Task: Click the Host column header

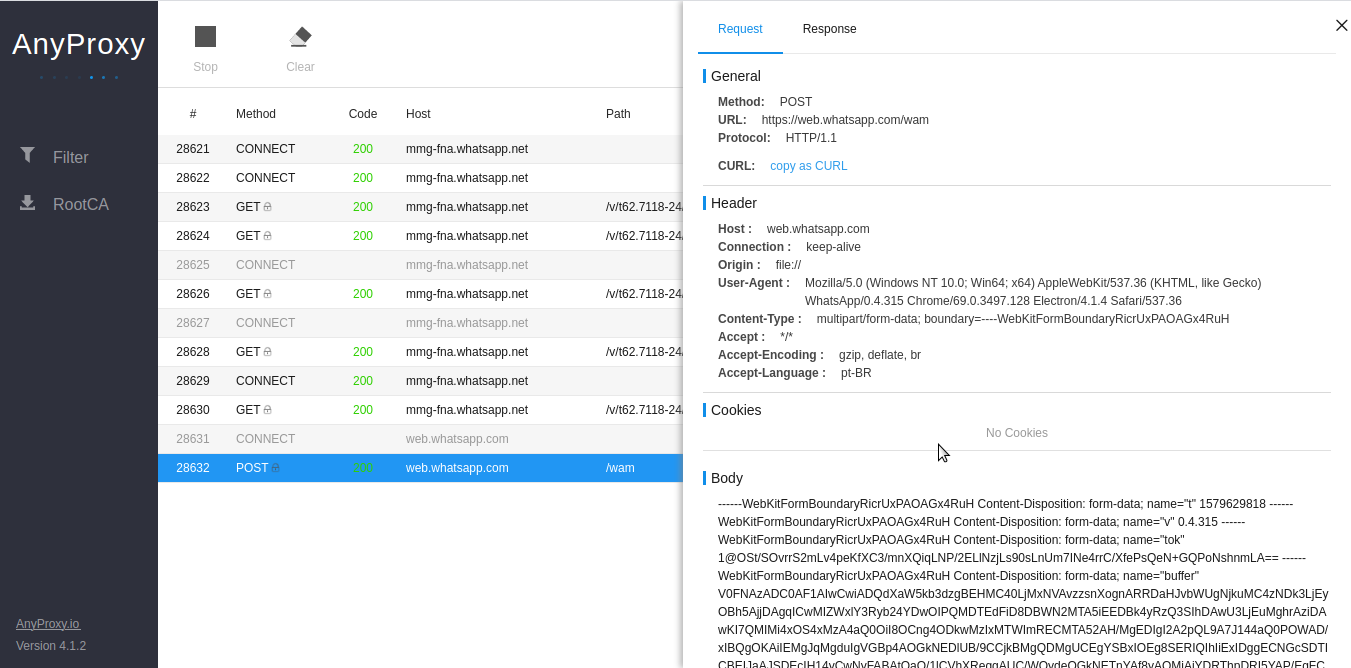Action: point(418,114)
